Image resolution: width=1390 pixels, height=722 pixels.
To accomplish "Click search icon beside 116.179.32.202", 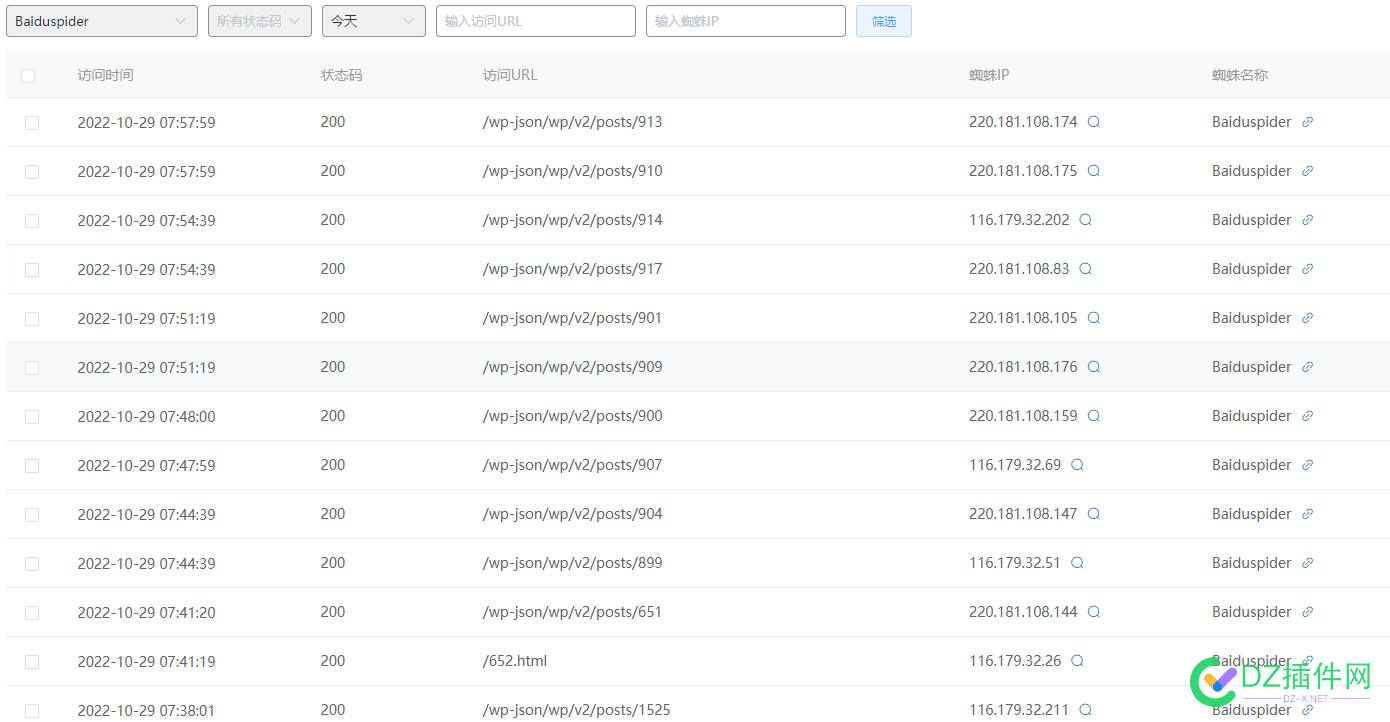I will [x=1086, y=220].
